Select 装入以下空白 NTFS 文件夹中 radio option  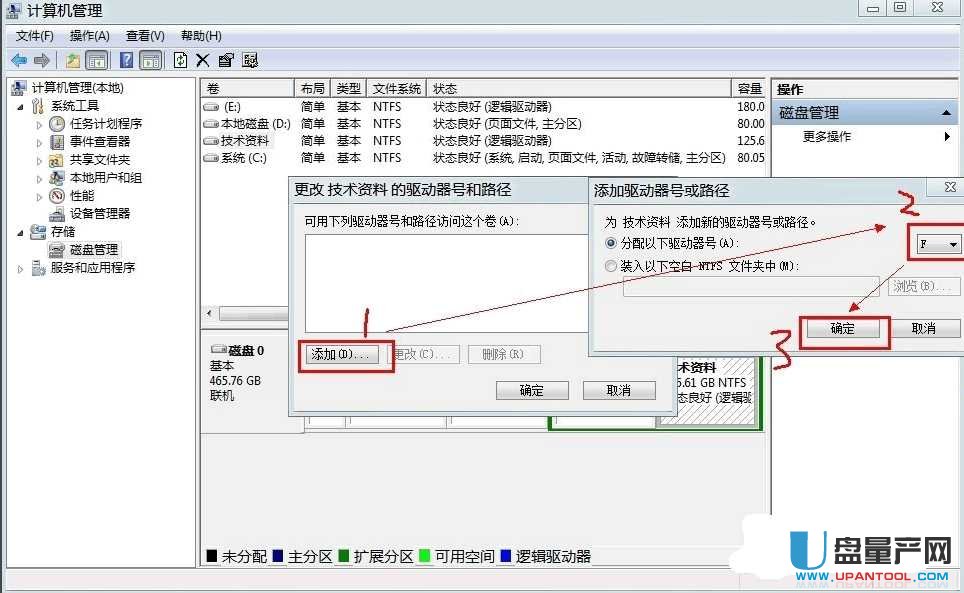tap(612, 266)
